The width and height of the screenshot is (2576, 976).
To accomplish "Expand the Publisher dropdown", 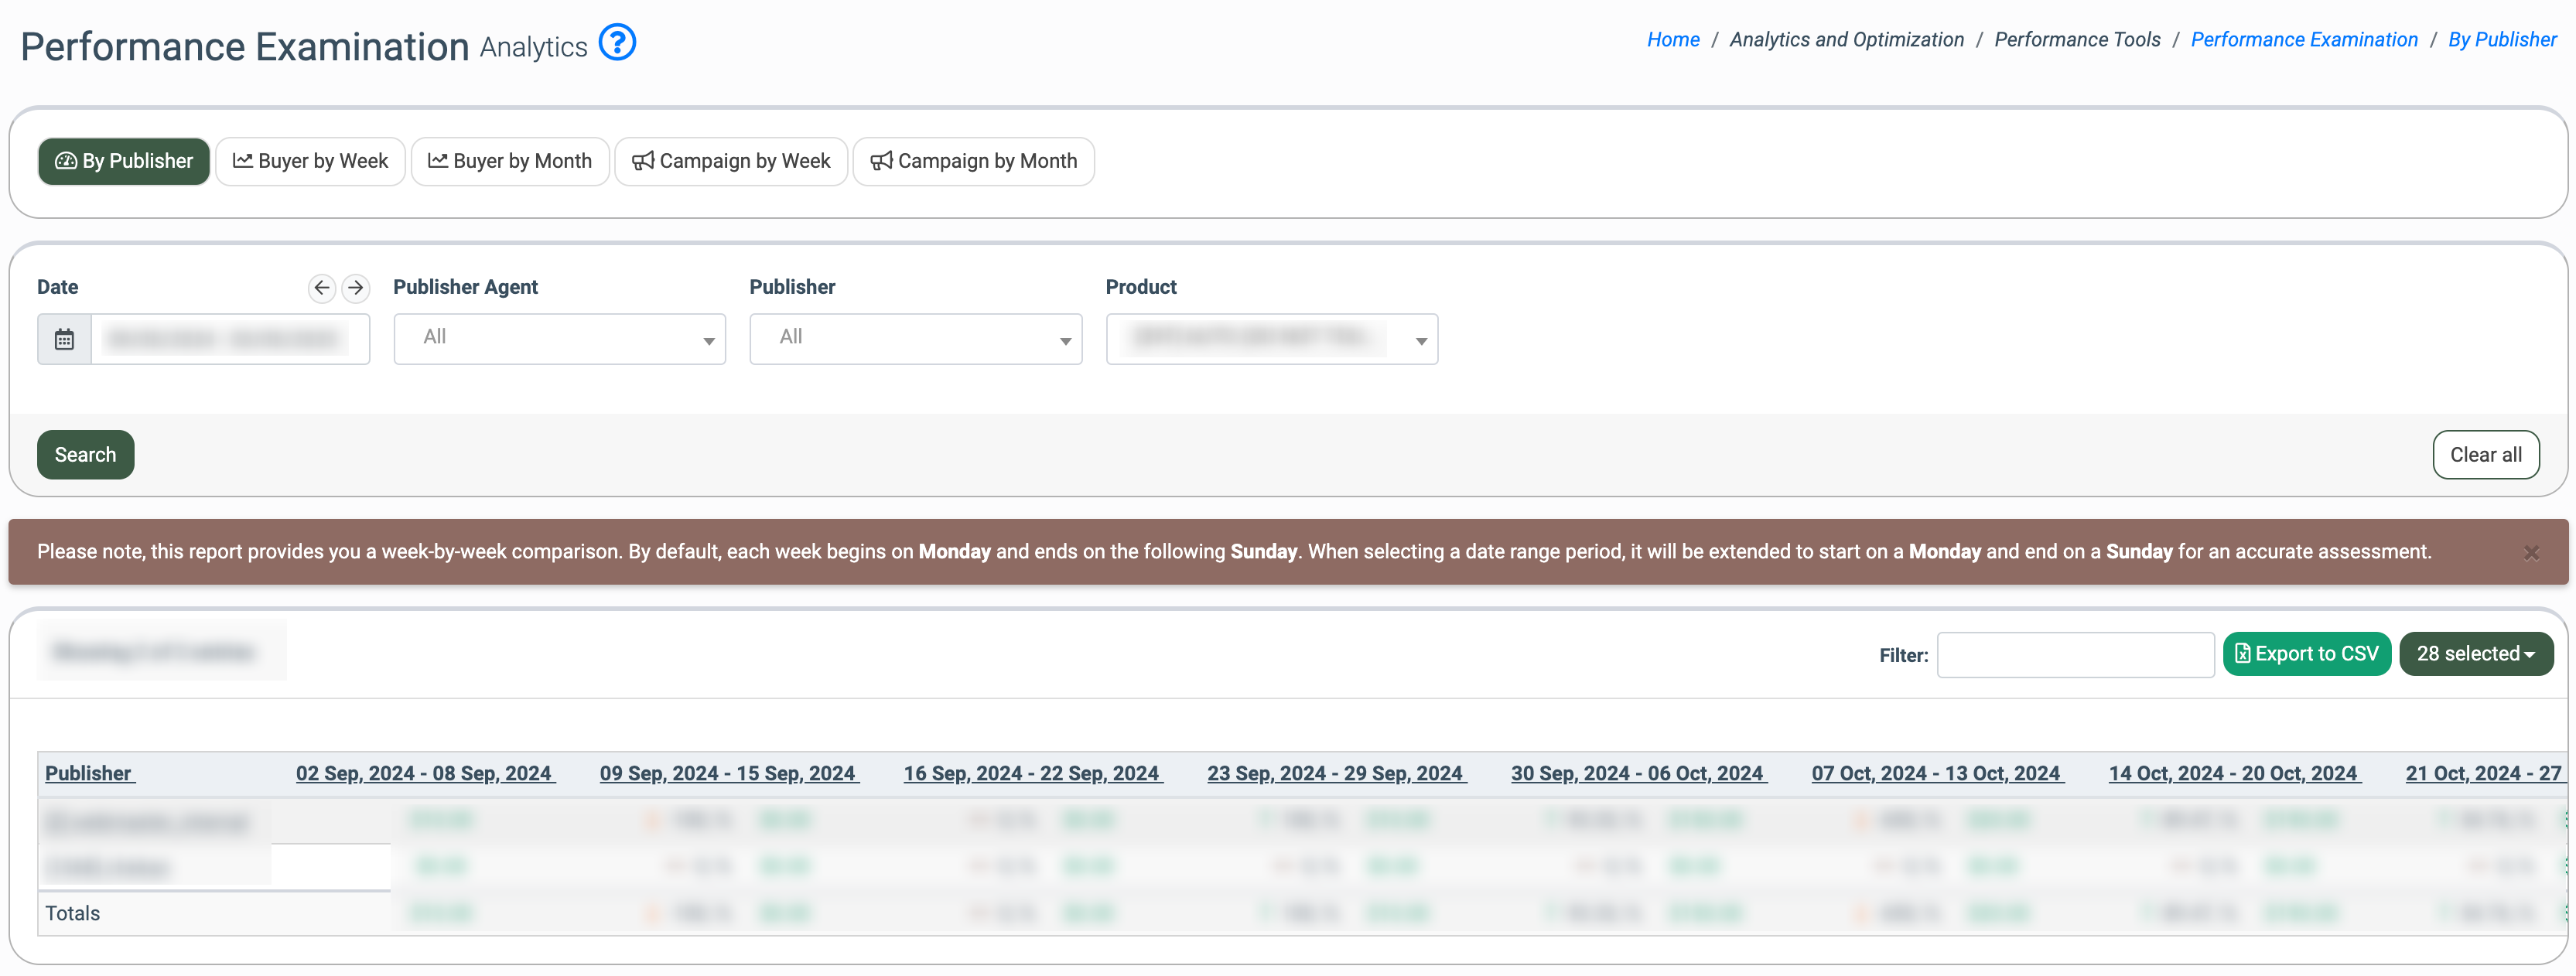I will (x=915, y=339).
